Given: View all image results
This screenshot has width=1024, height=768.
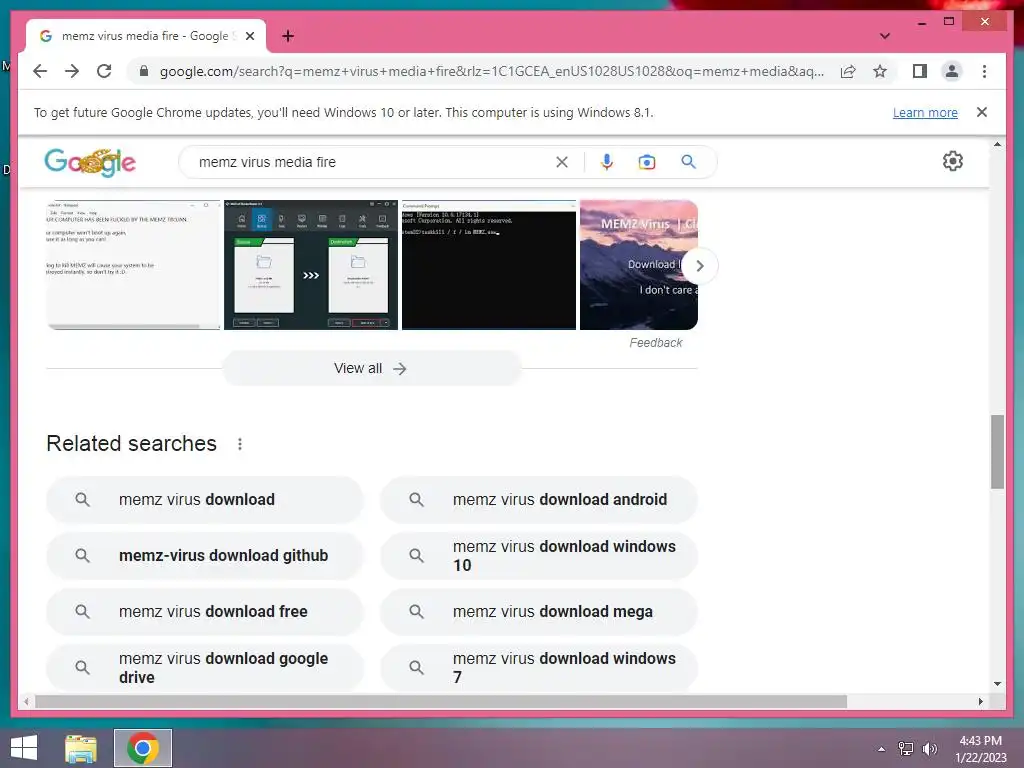Looking at the screenshot, I should click(372, 368).
